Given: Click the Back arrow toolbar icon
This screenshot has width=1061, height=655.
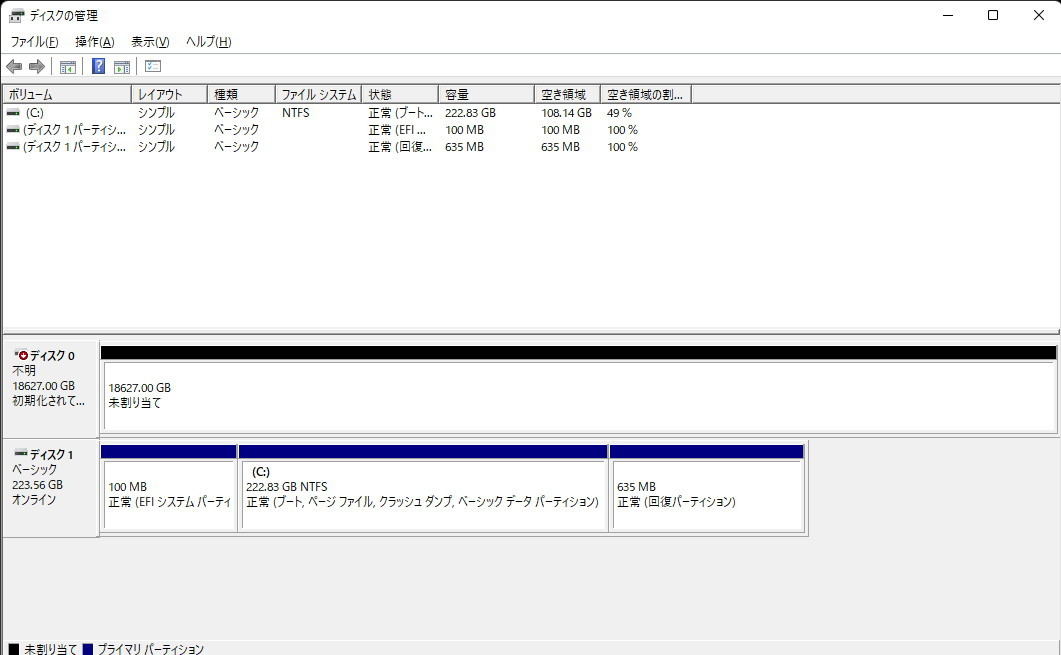Looking at the screenshot, I should [x=14, y=66].
